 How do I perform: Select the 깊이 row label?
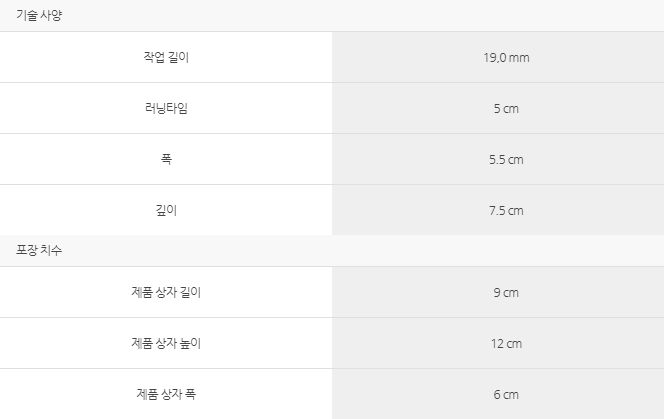coord(166,210)
